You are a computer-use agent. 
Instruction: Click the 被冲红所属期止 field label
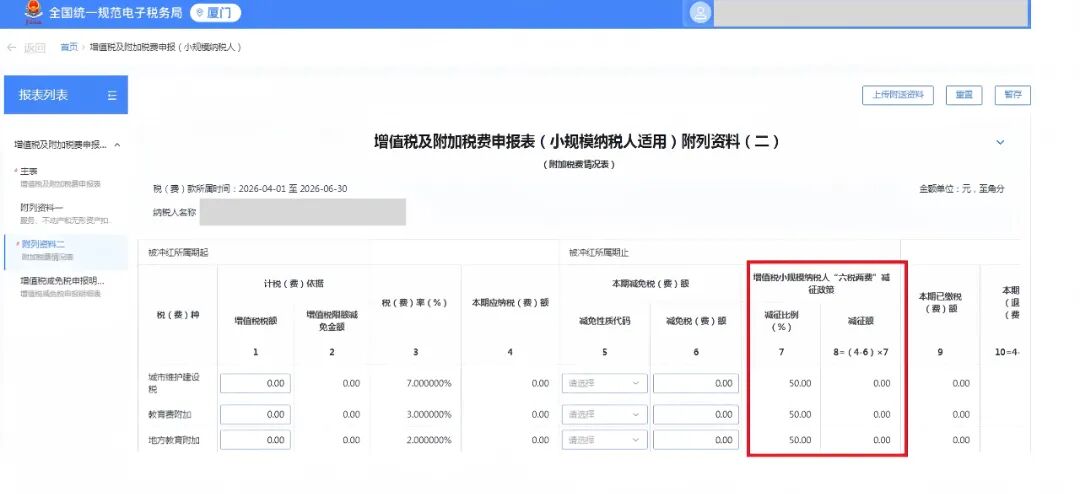tap(599, 253)
